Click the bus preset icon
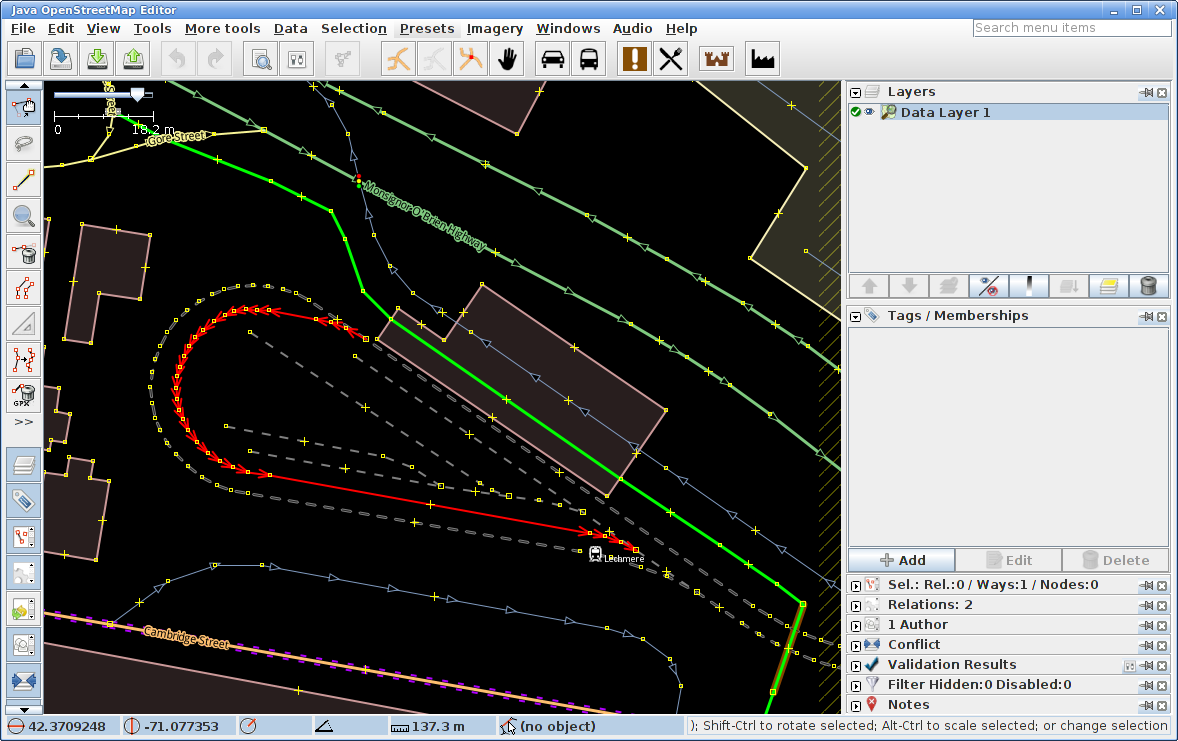1178x741 pixels. click(x=589, y=60)
